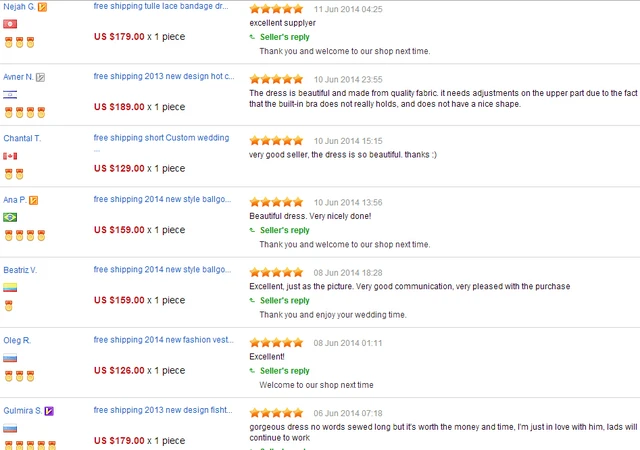Screen dimensions: 640x450
Task: Click the single medal icon under Beatriz V.
Action: point(9,305)
